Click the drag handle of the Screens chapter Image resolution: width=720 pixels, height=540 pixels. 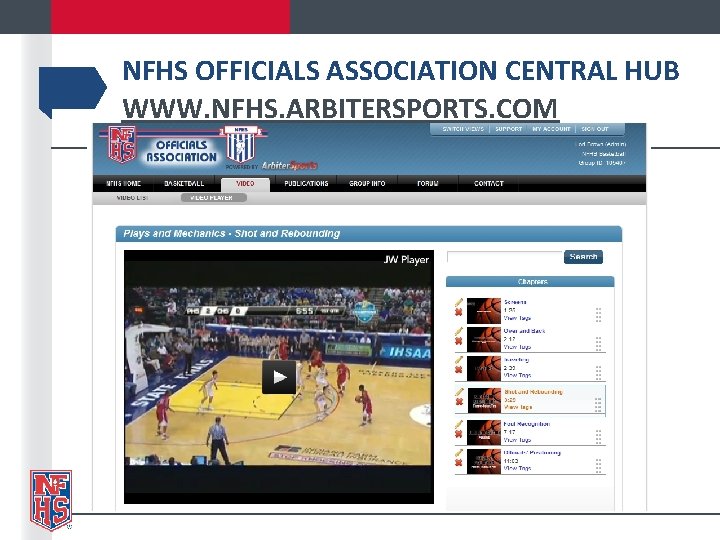598,315
